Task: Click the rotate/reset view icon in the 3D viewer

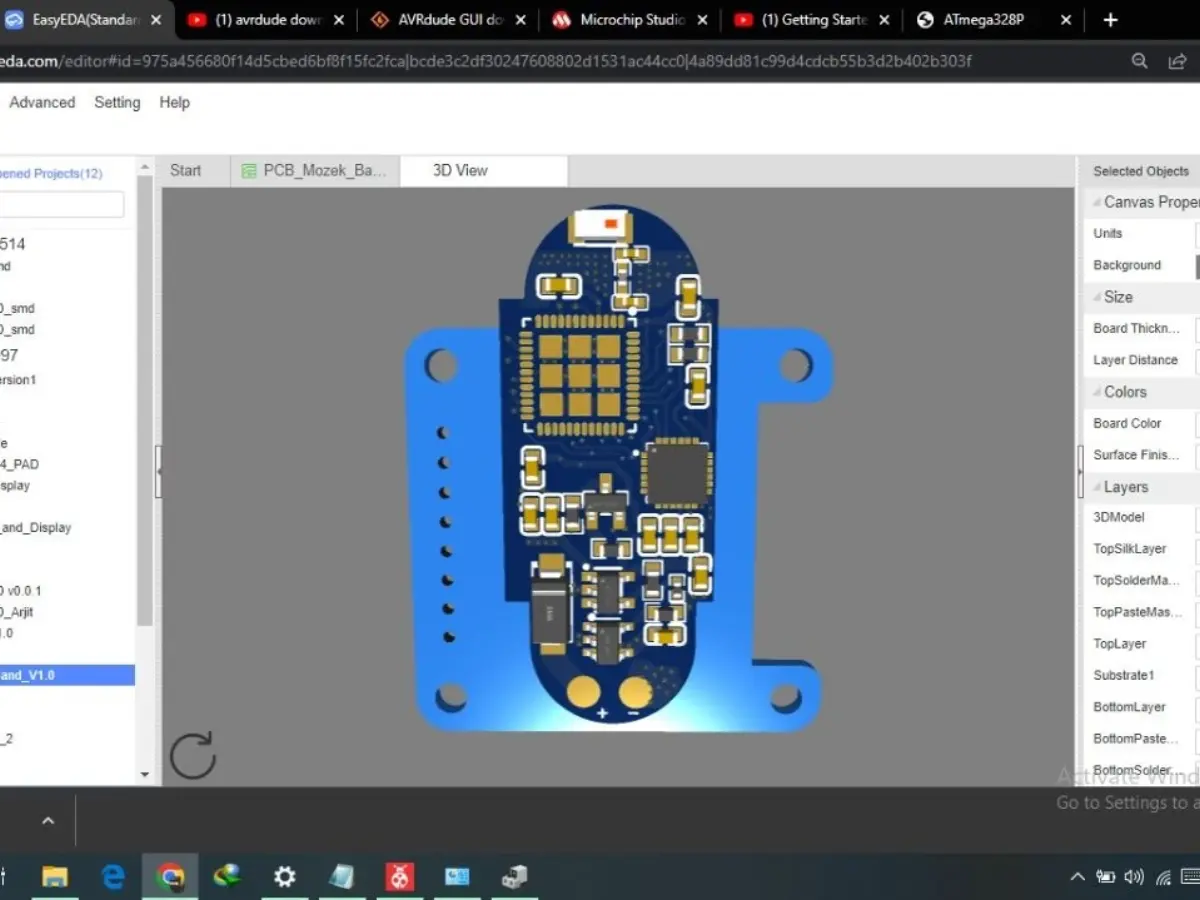Action: coord(193,754)
